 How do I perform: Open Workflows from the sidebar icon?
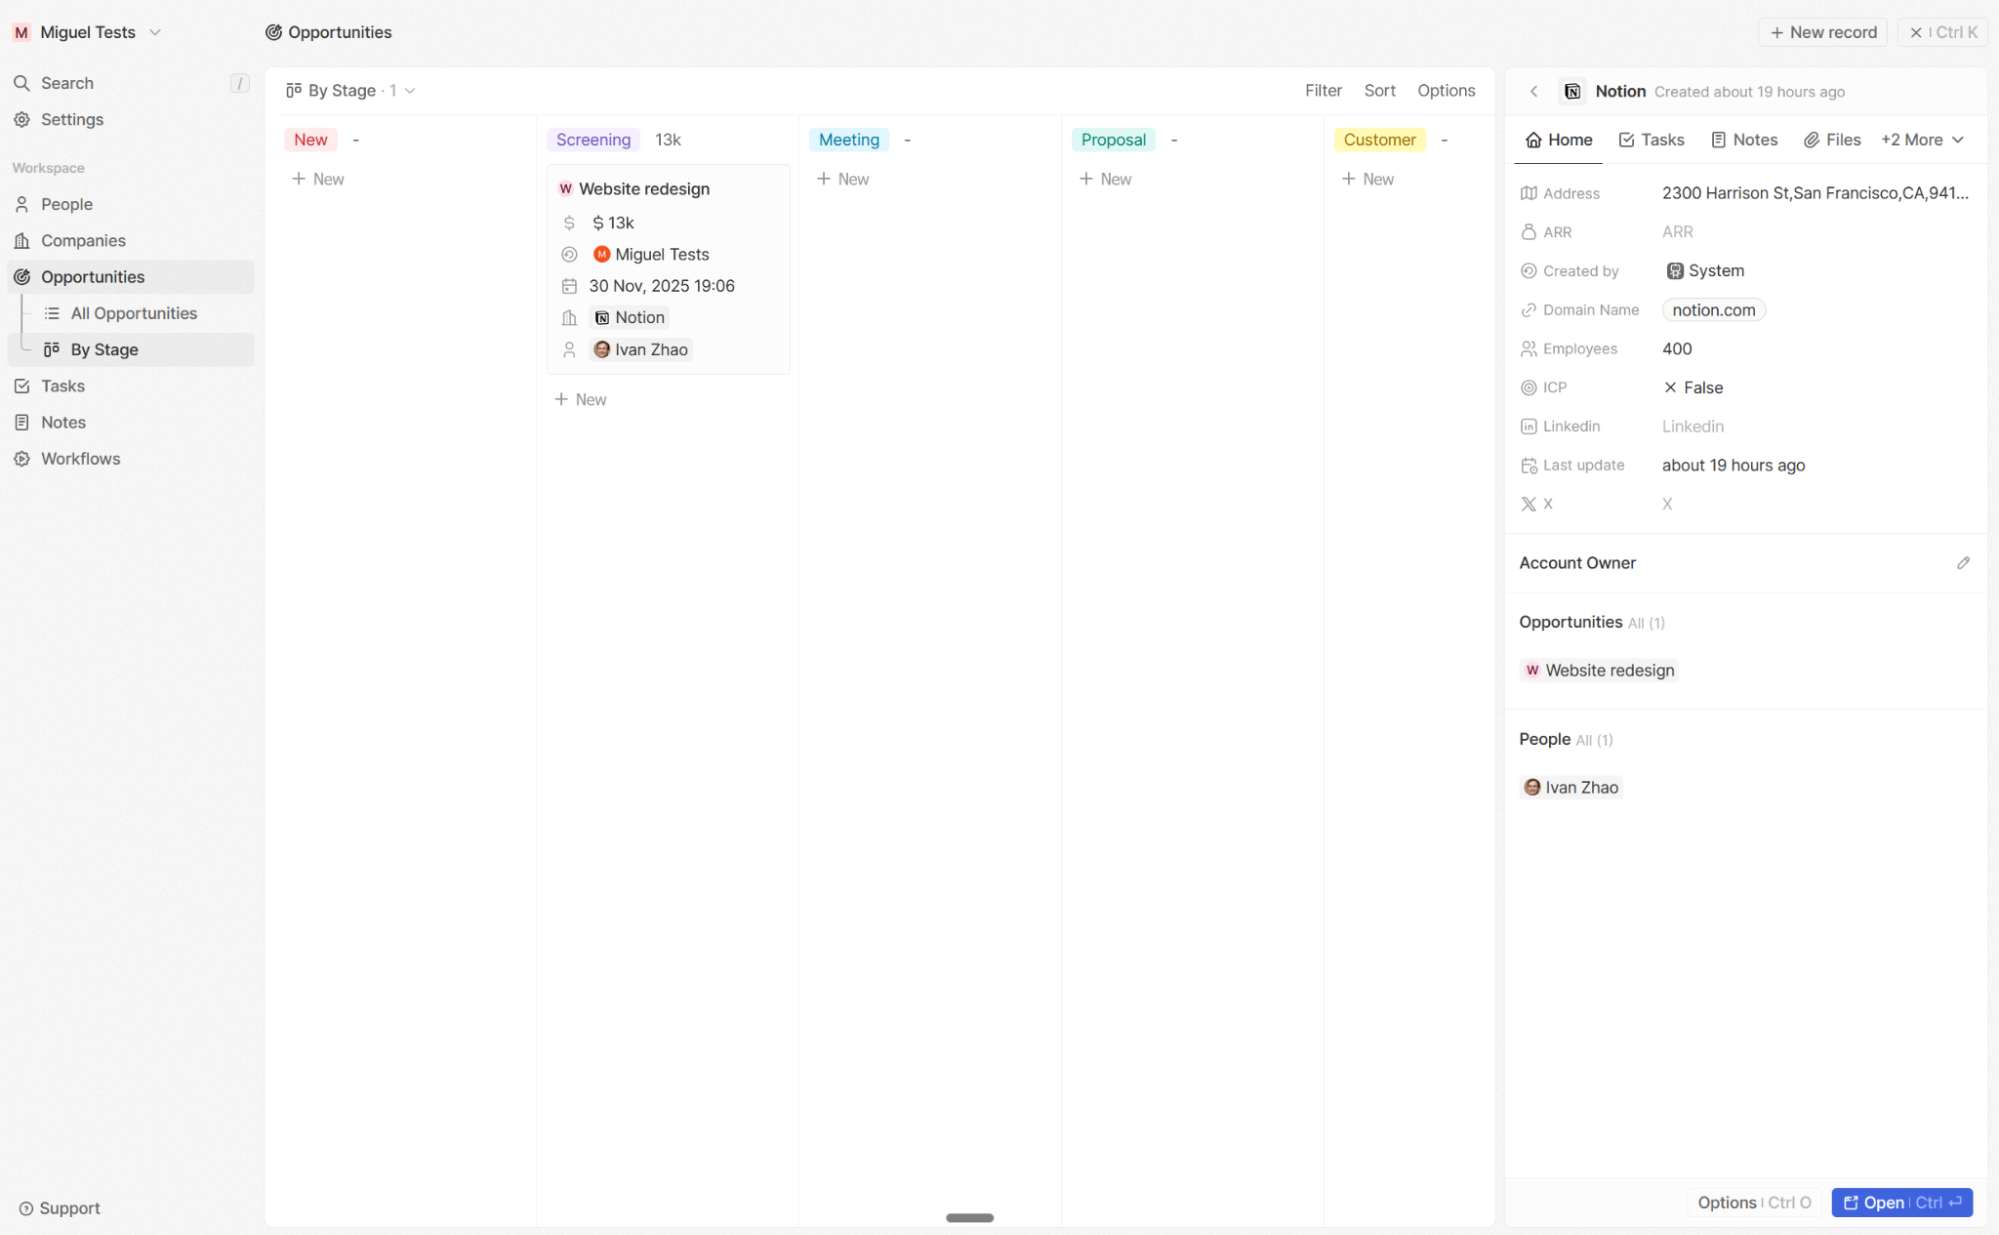(x=22, y=459)
